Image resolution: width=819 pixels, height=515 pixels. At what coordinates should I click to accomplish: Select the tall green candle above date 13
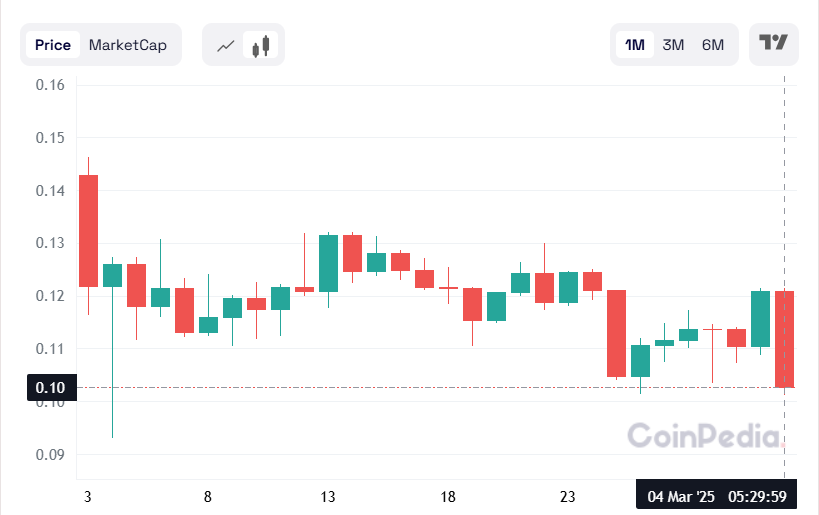328,263
